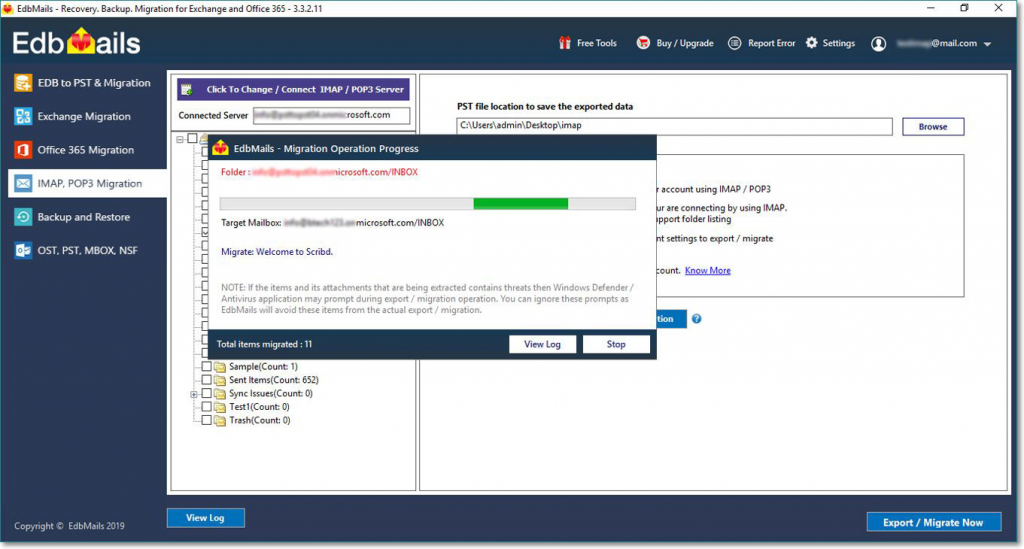The width and height of the screenshot is (1024, 549).
Task: Select Sent Items(Count: 652) row
Action: click(274, 380)
